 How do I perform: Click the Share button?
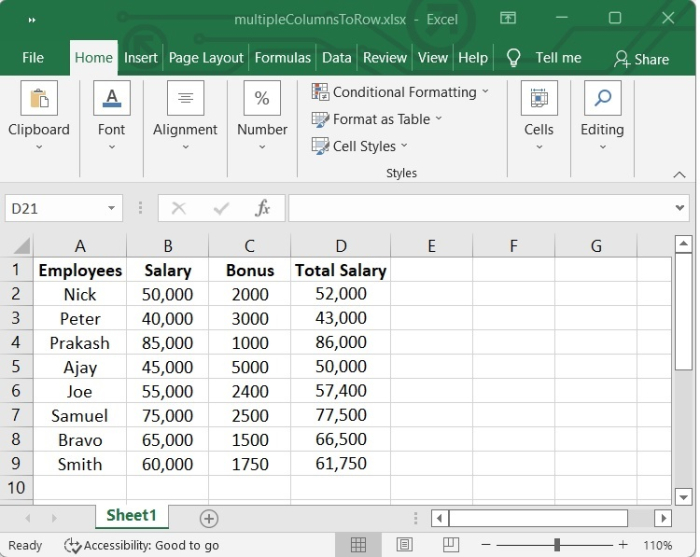click(x=641, y=59)
